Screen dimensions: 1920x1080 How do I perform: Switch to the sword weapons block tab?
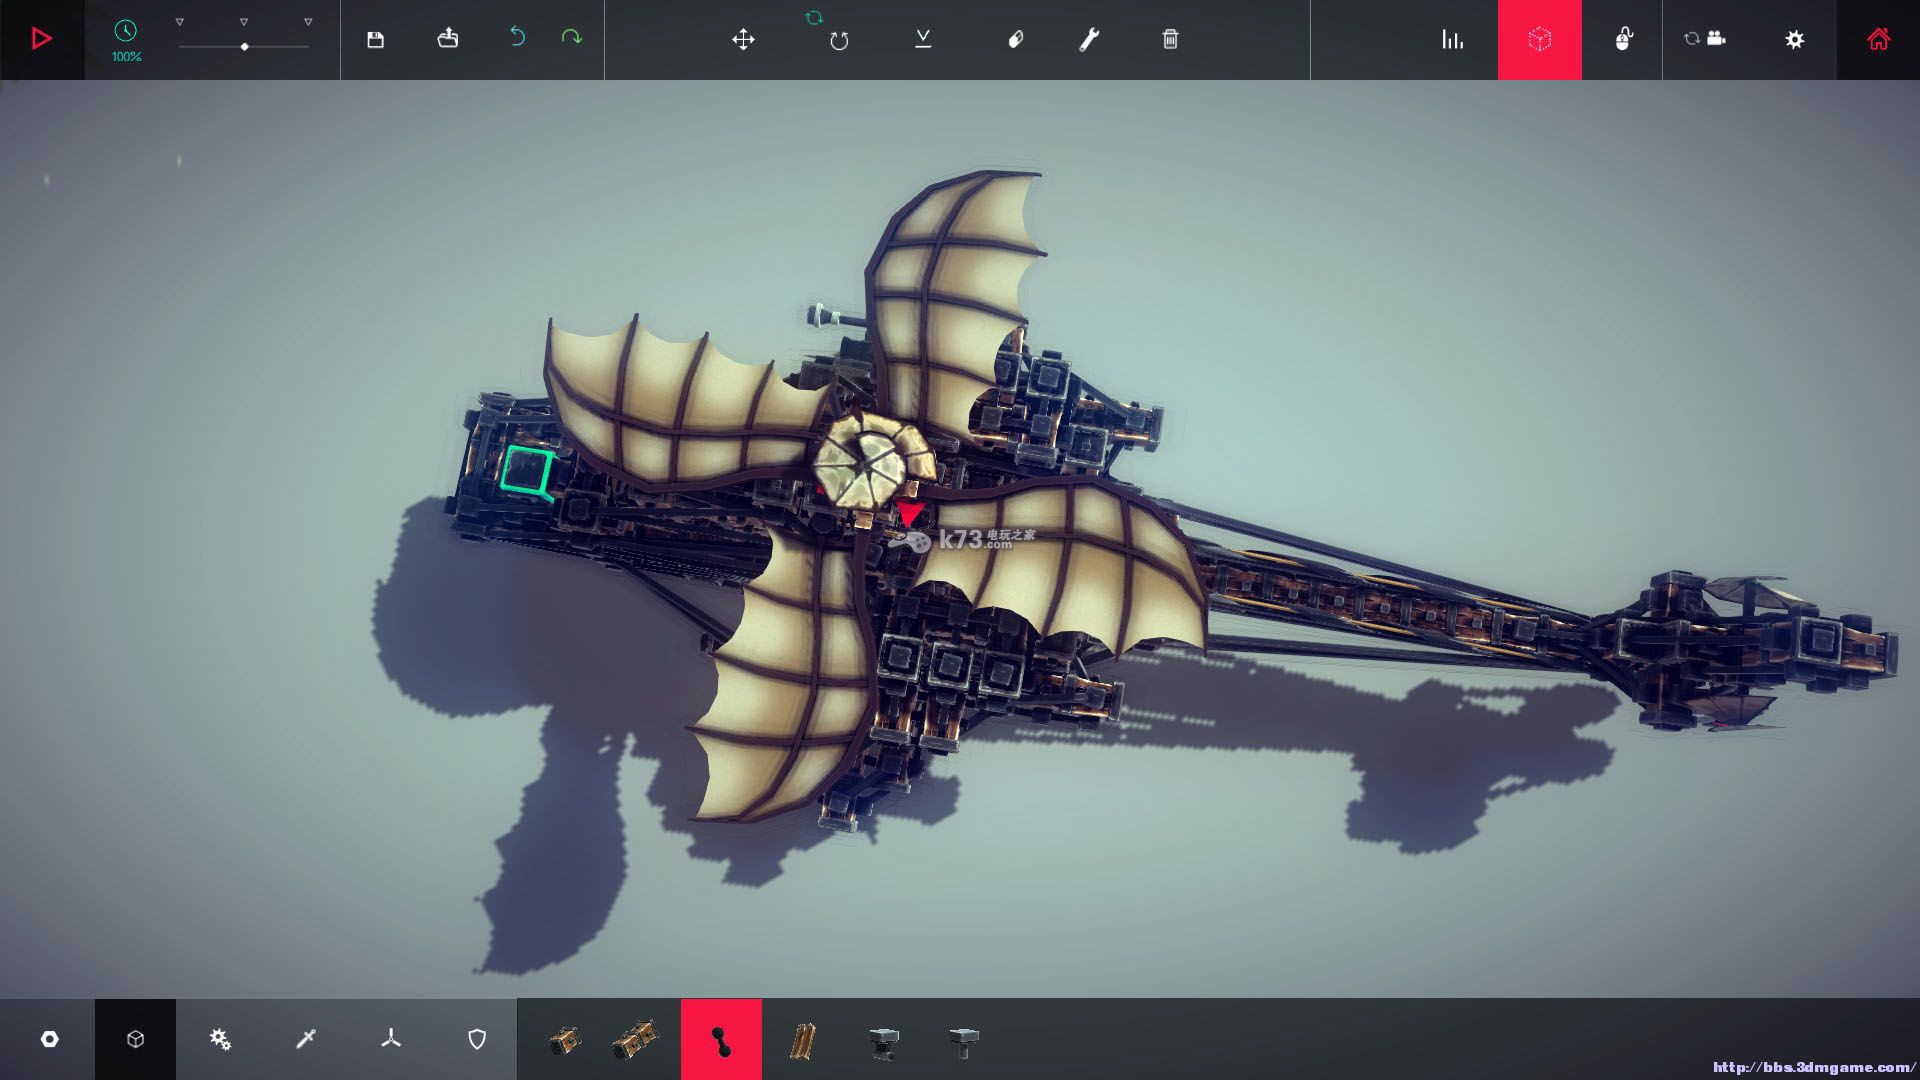click(306, 1039)
